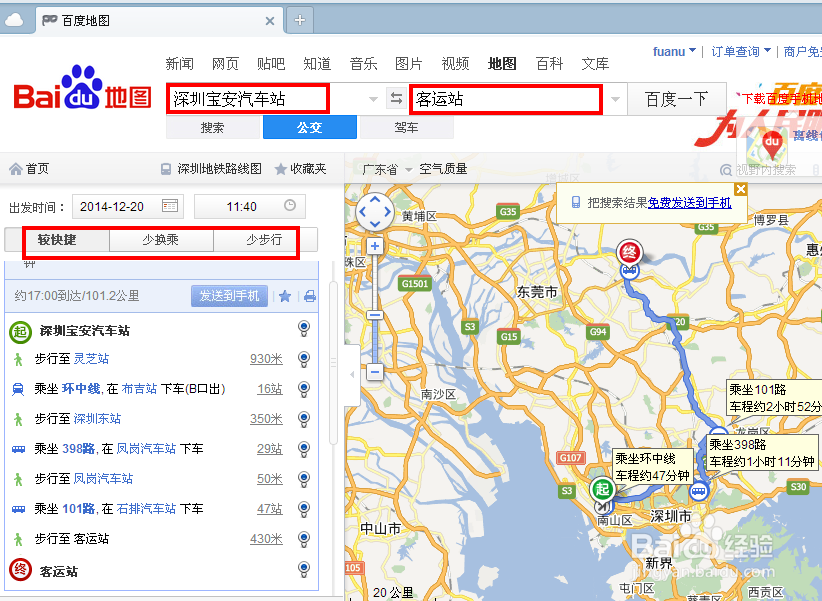Open clock picker for departure time
Viewport: 822px width, 601px height.
pos(290,205)
